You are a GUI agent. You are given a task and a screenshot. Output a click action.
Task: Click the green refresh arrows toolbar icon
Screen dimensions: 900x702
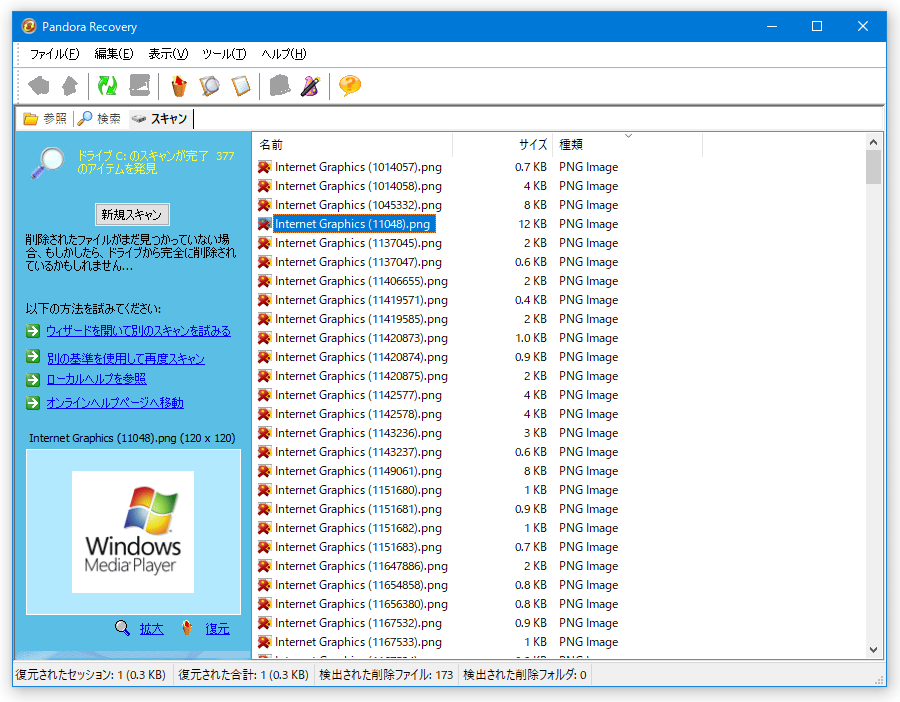pyautogui.click(x=107, y=86)
